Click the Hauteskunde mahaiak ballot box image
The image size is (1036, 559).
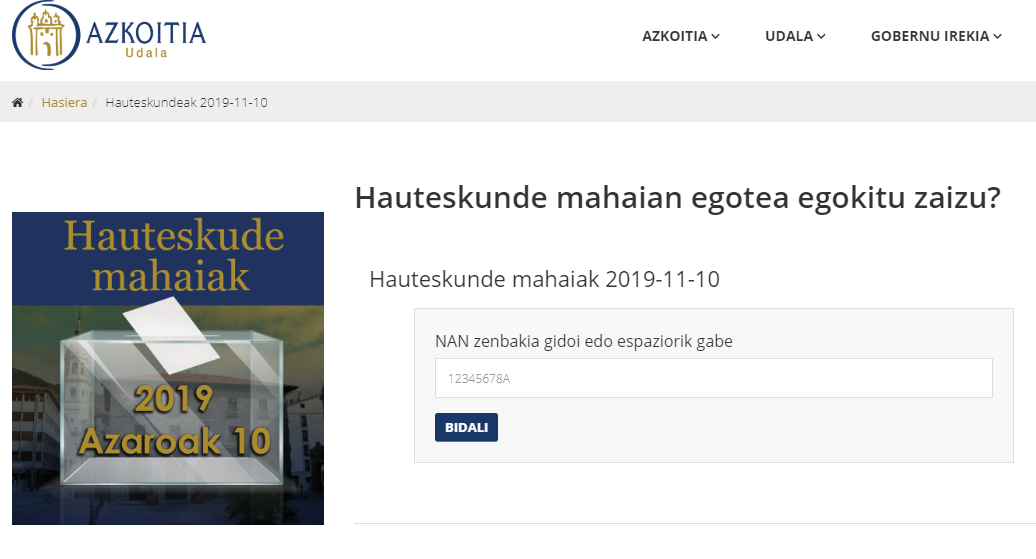(168, 369)
